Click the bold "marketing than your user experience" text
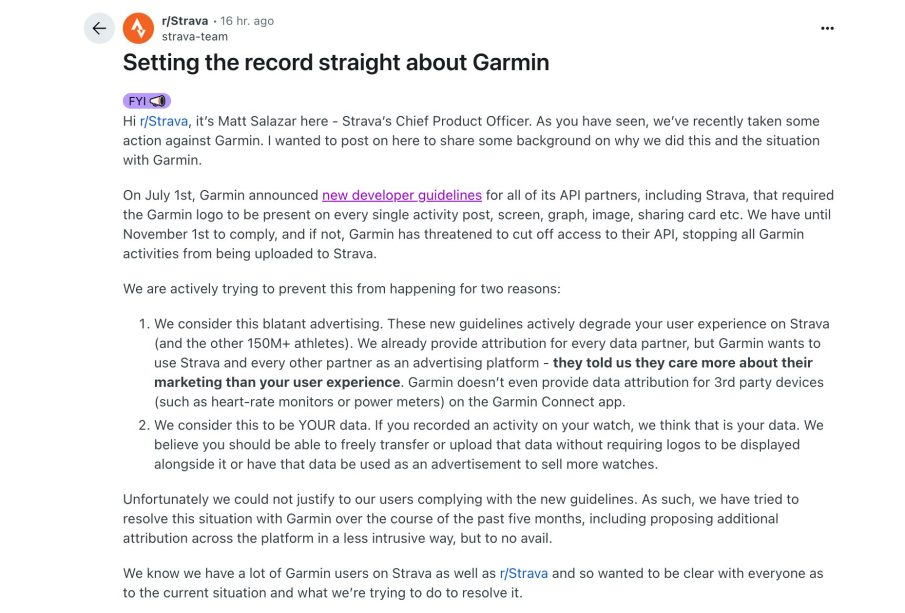The width and height of the screenshot is (905, 613). tap(277, 382)
